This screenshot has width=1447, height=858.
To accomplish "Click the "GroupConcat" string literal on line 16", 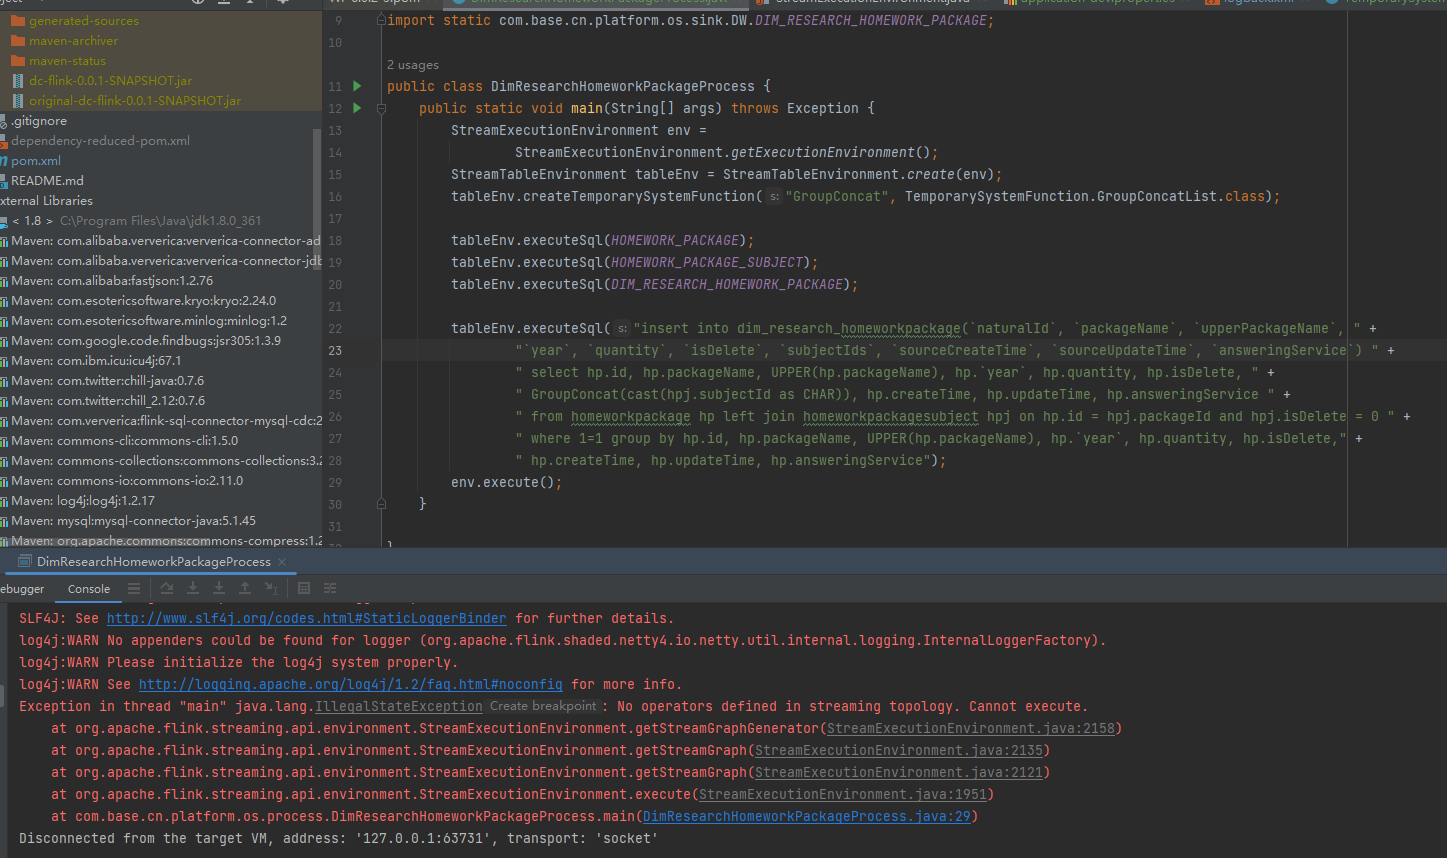I will pos(837,196).
